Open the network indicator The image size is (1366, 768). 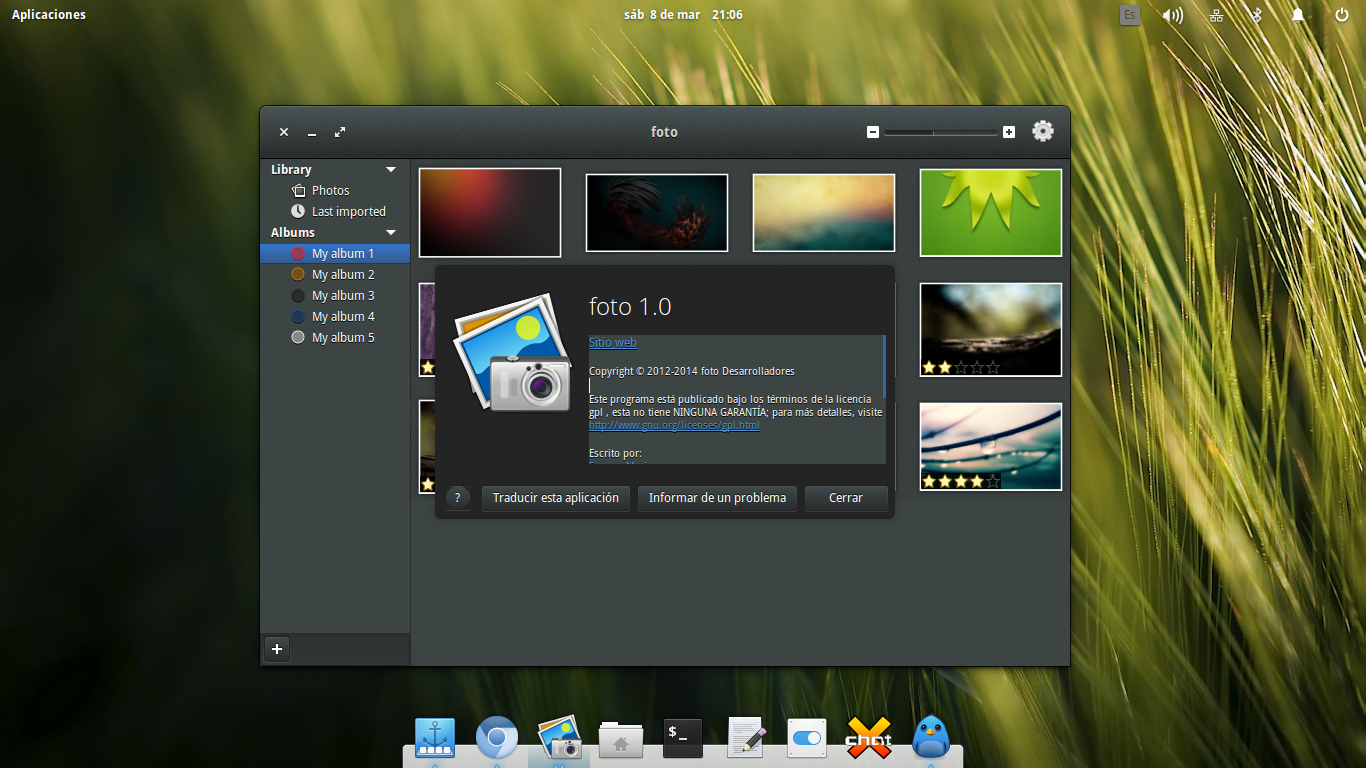[1217, 15]
